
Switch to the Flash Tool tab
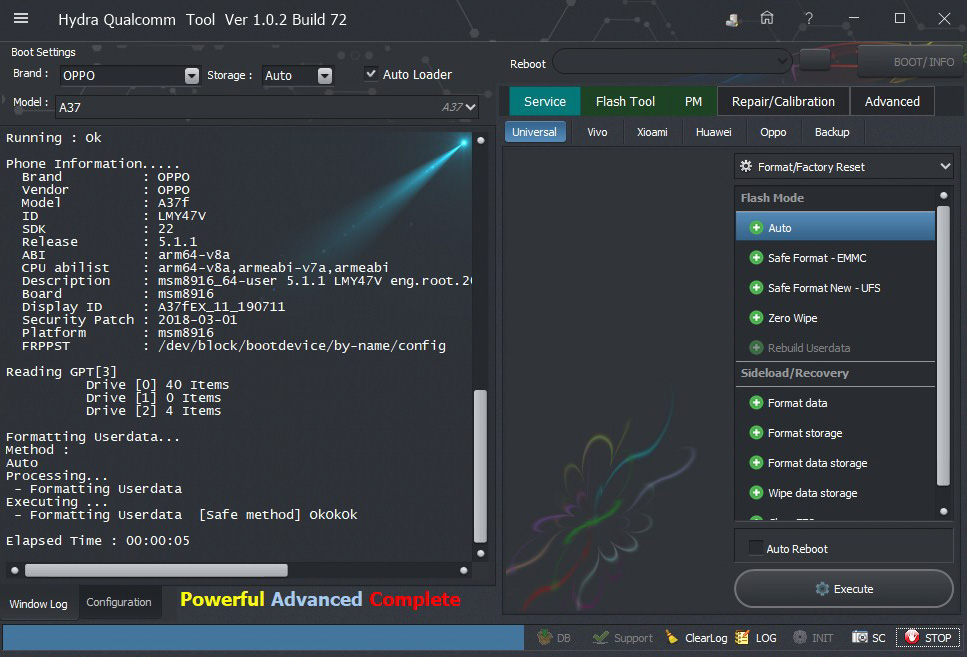(x=625, y=101)
